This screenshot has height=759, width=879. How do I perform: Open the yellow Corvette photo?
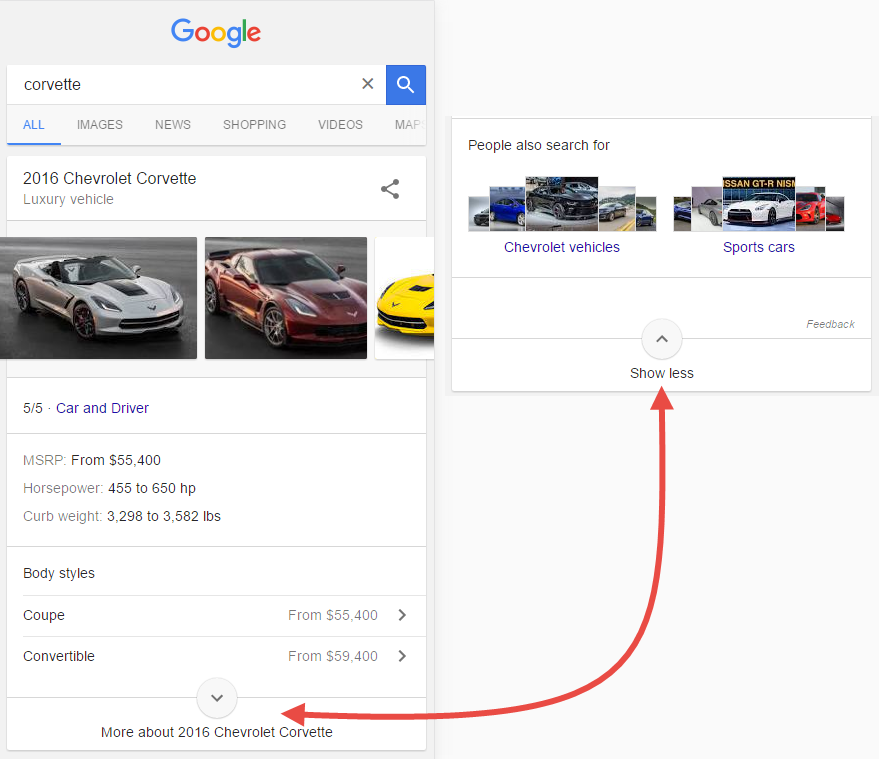pos(405,298)
